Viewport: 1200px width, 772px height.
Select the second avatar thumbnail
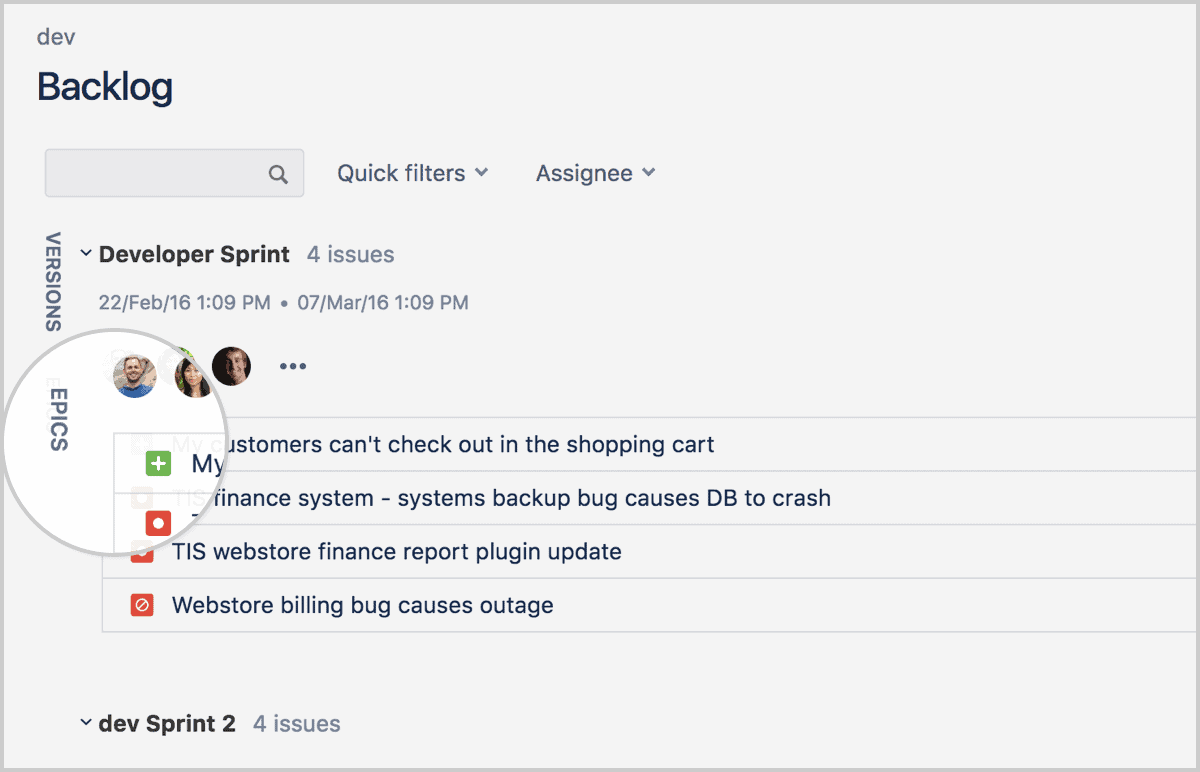pos(193,372)
